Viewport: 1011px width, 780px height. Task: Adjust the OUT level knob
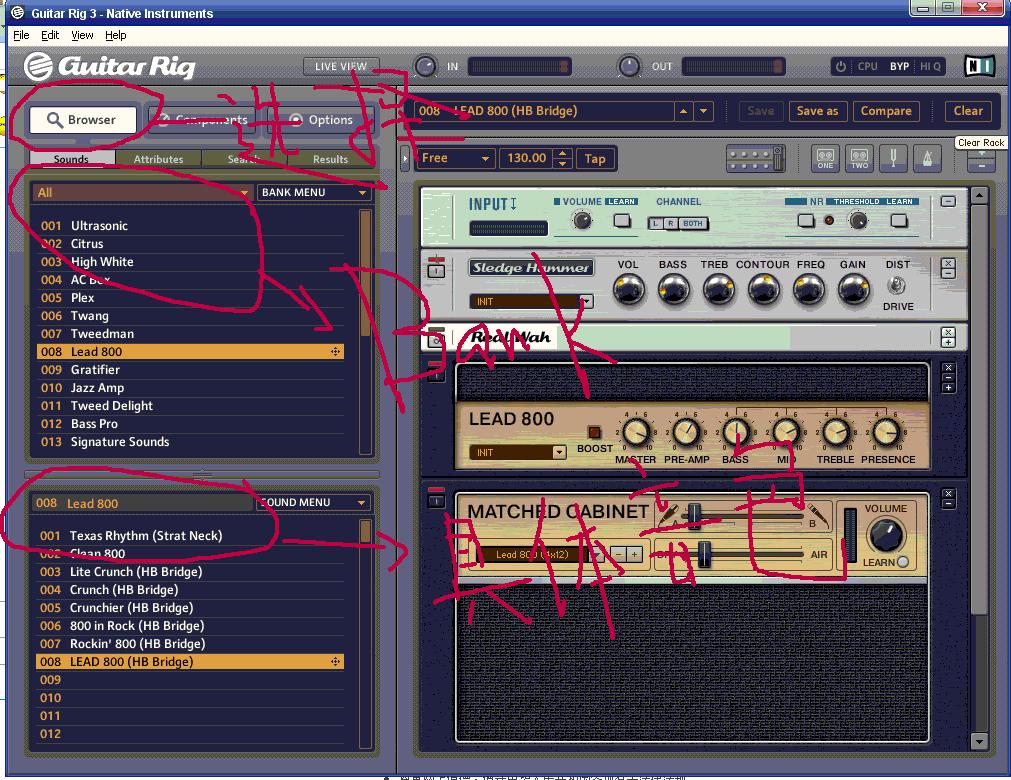point(629,66)
